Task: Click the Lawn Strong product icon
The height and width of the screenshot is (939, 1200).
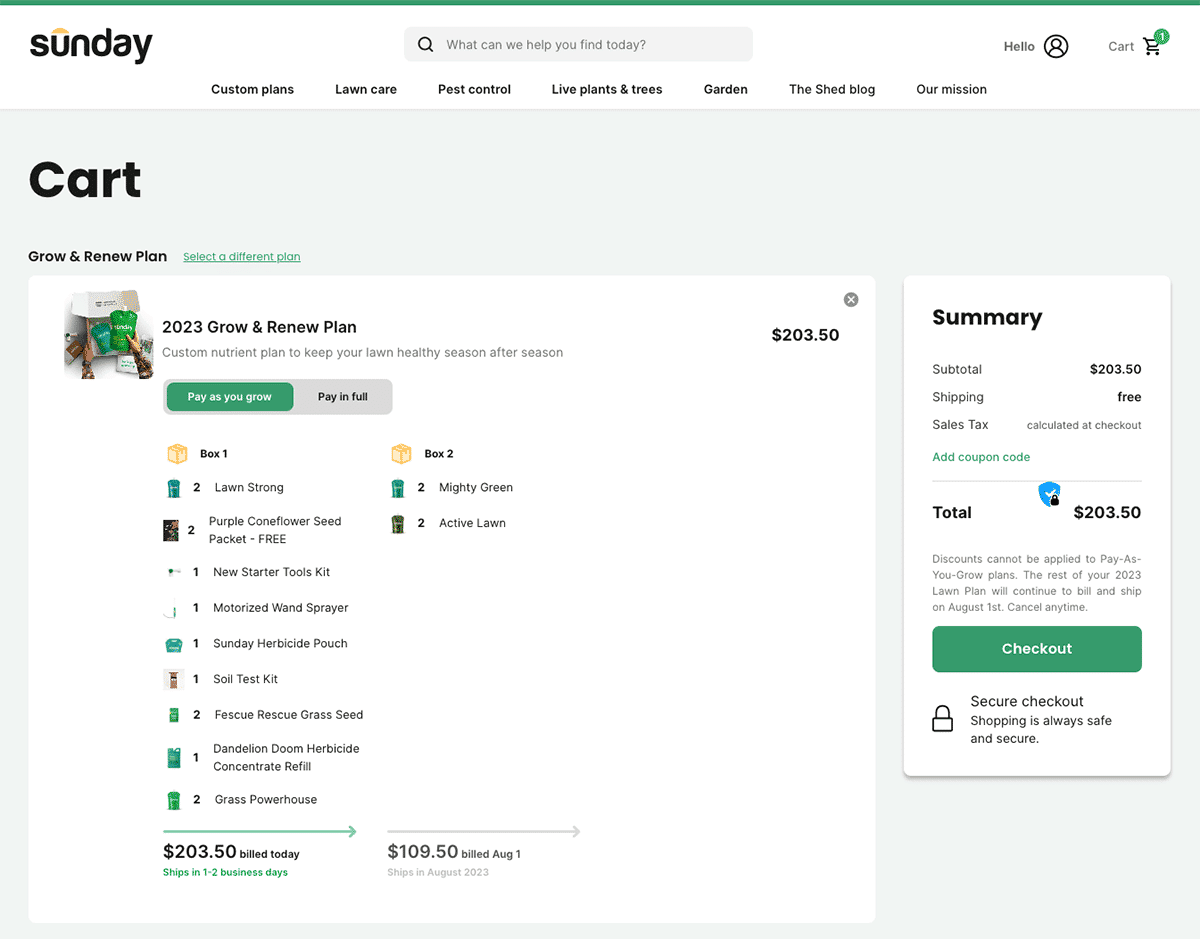Action: (173, 488)
